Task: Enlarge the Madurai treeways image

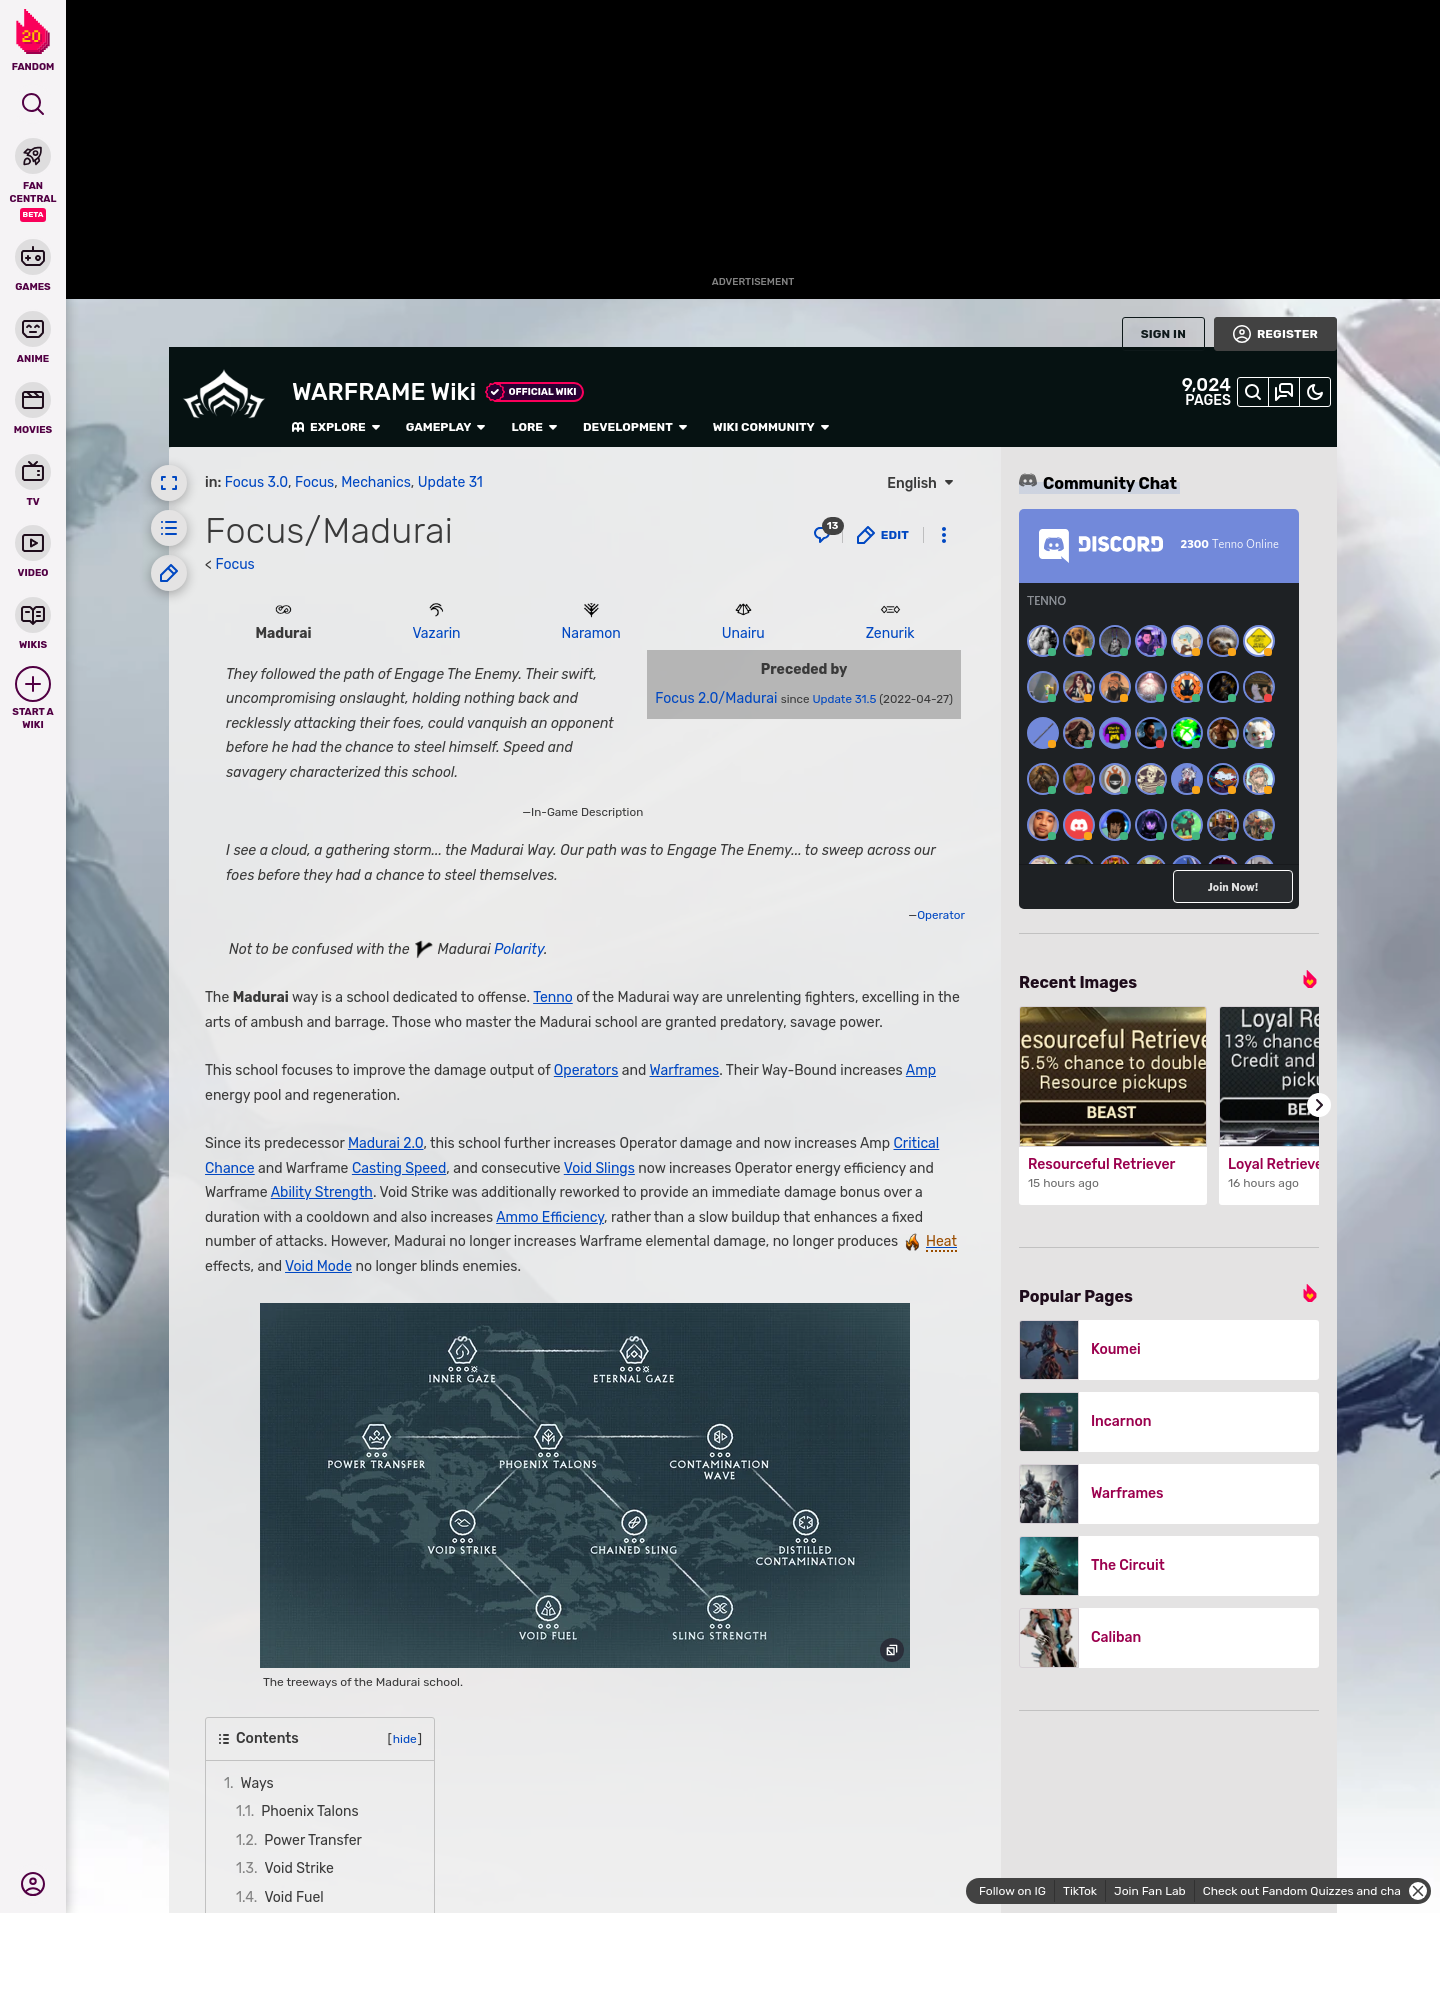Action: (x=892, y=1650)
